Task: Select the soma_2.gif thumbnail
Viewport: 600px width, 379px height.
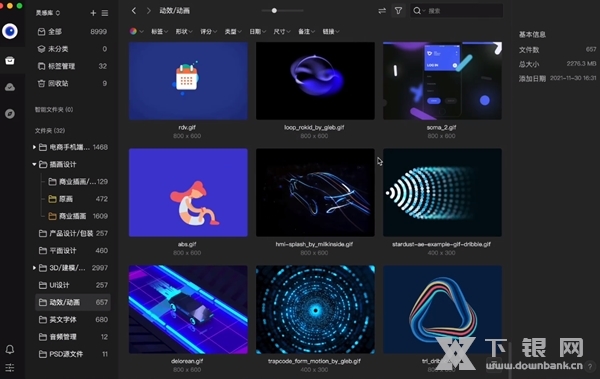Action: [x=442, y=81]
